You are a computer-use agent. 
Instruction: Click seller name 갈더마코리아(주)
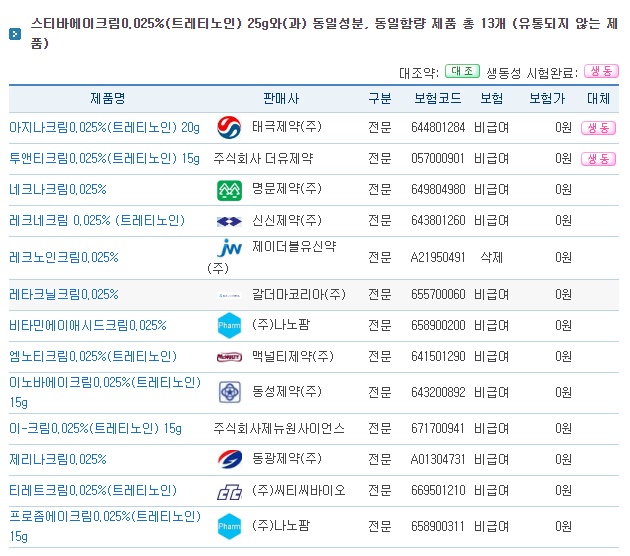pos(299,294)
